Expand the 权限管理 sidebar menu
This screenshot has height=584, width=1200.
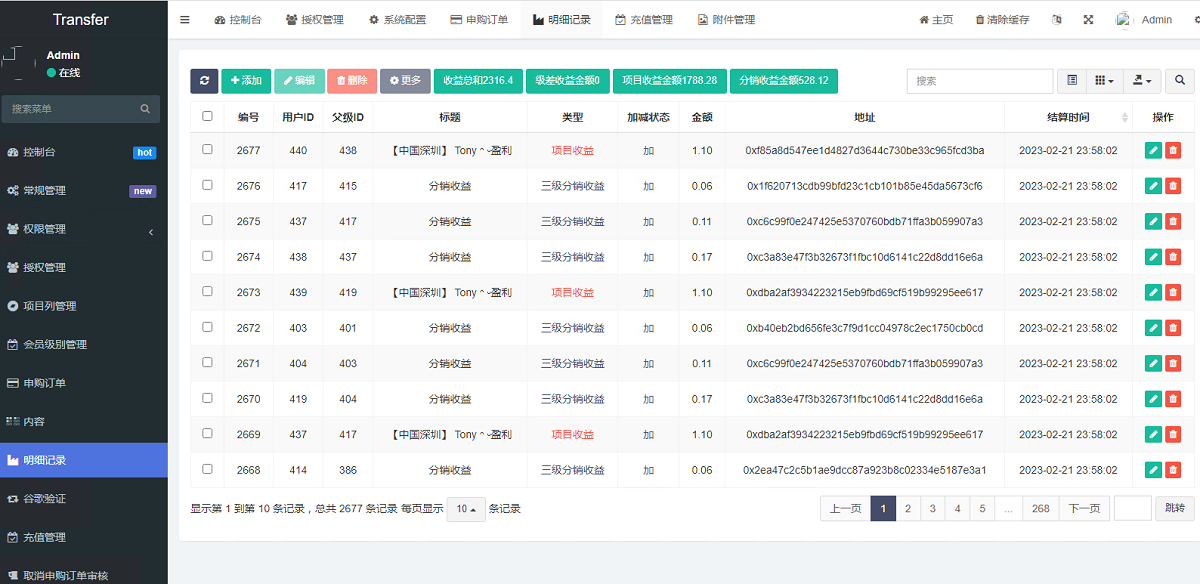coord(84,229)
